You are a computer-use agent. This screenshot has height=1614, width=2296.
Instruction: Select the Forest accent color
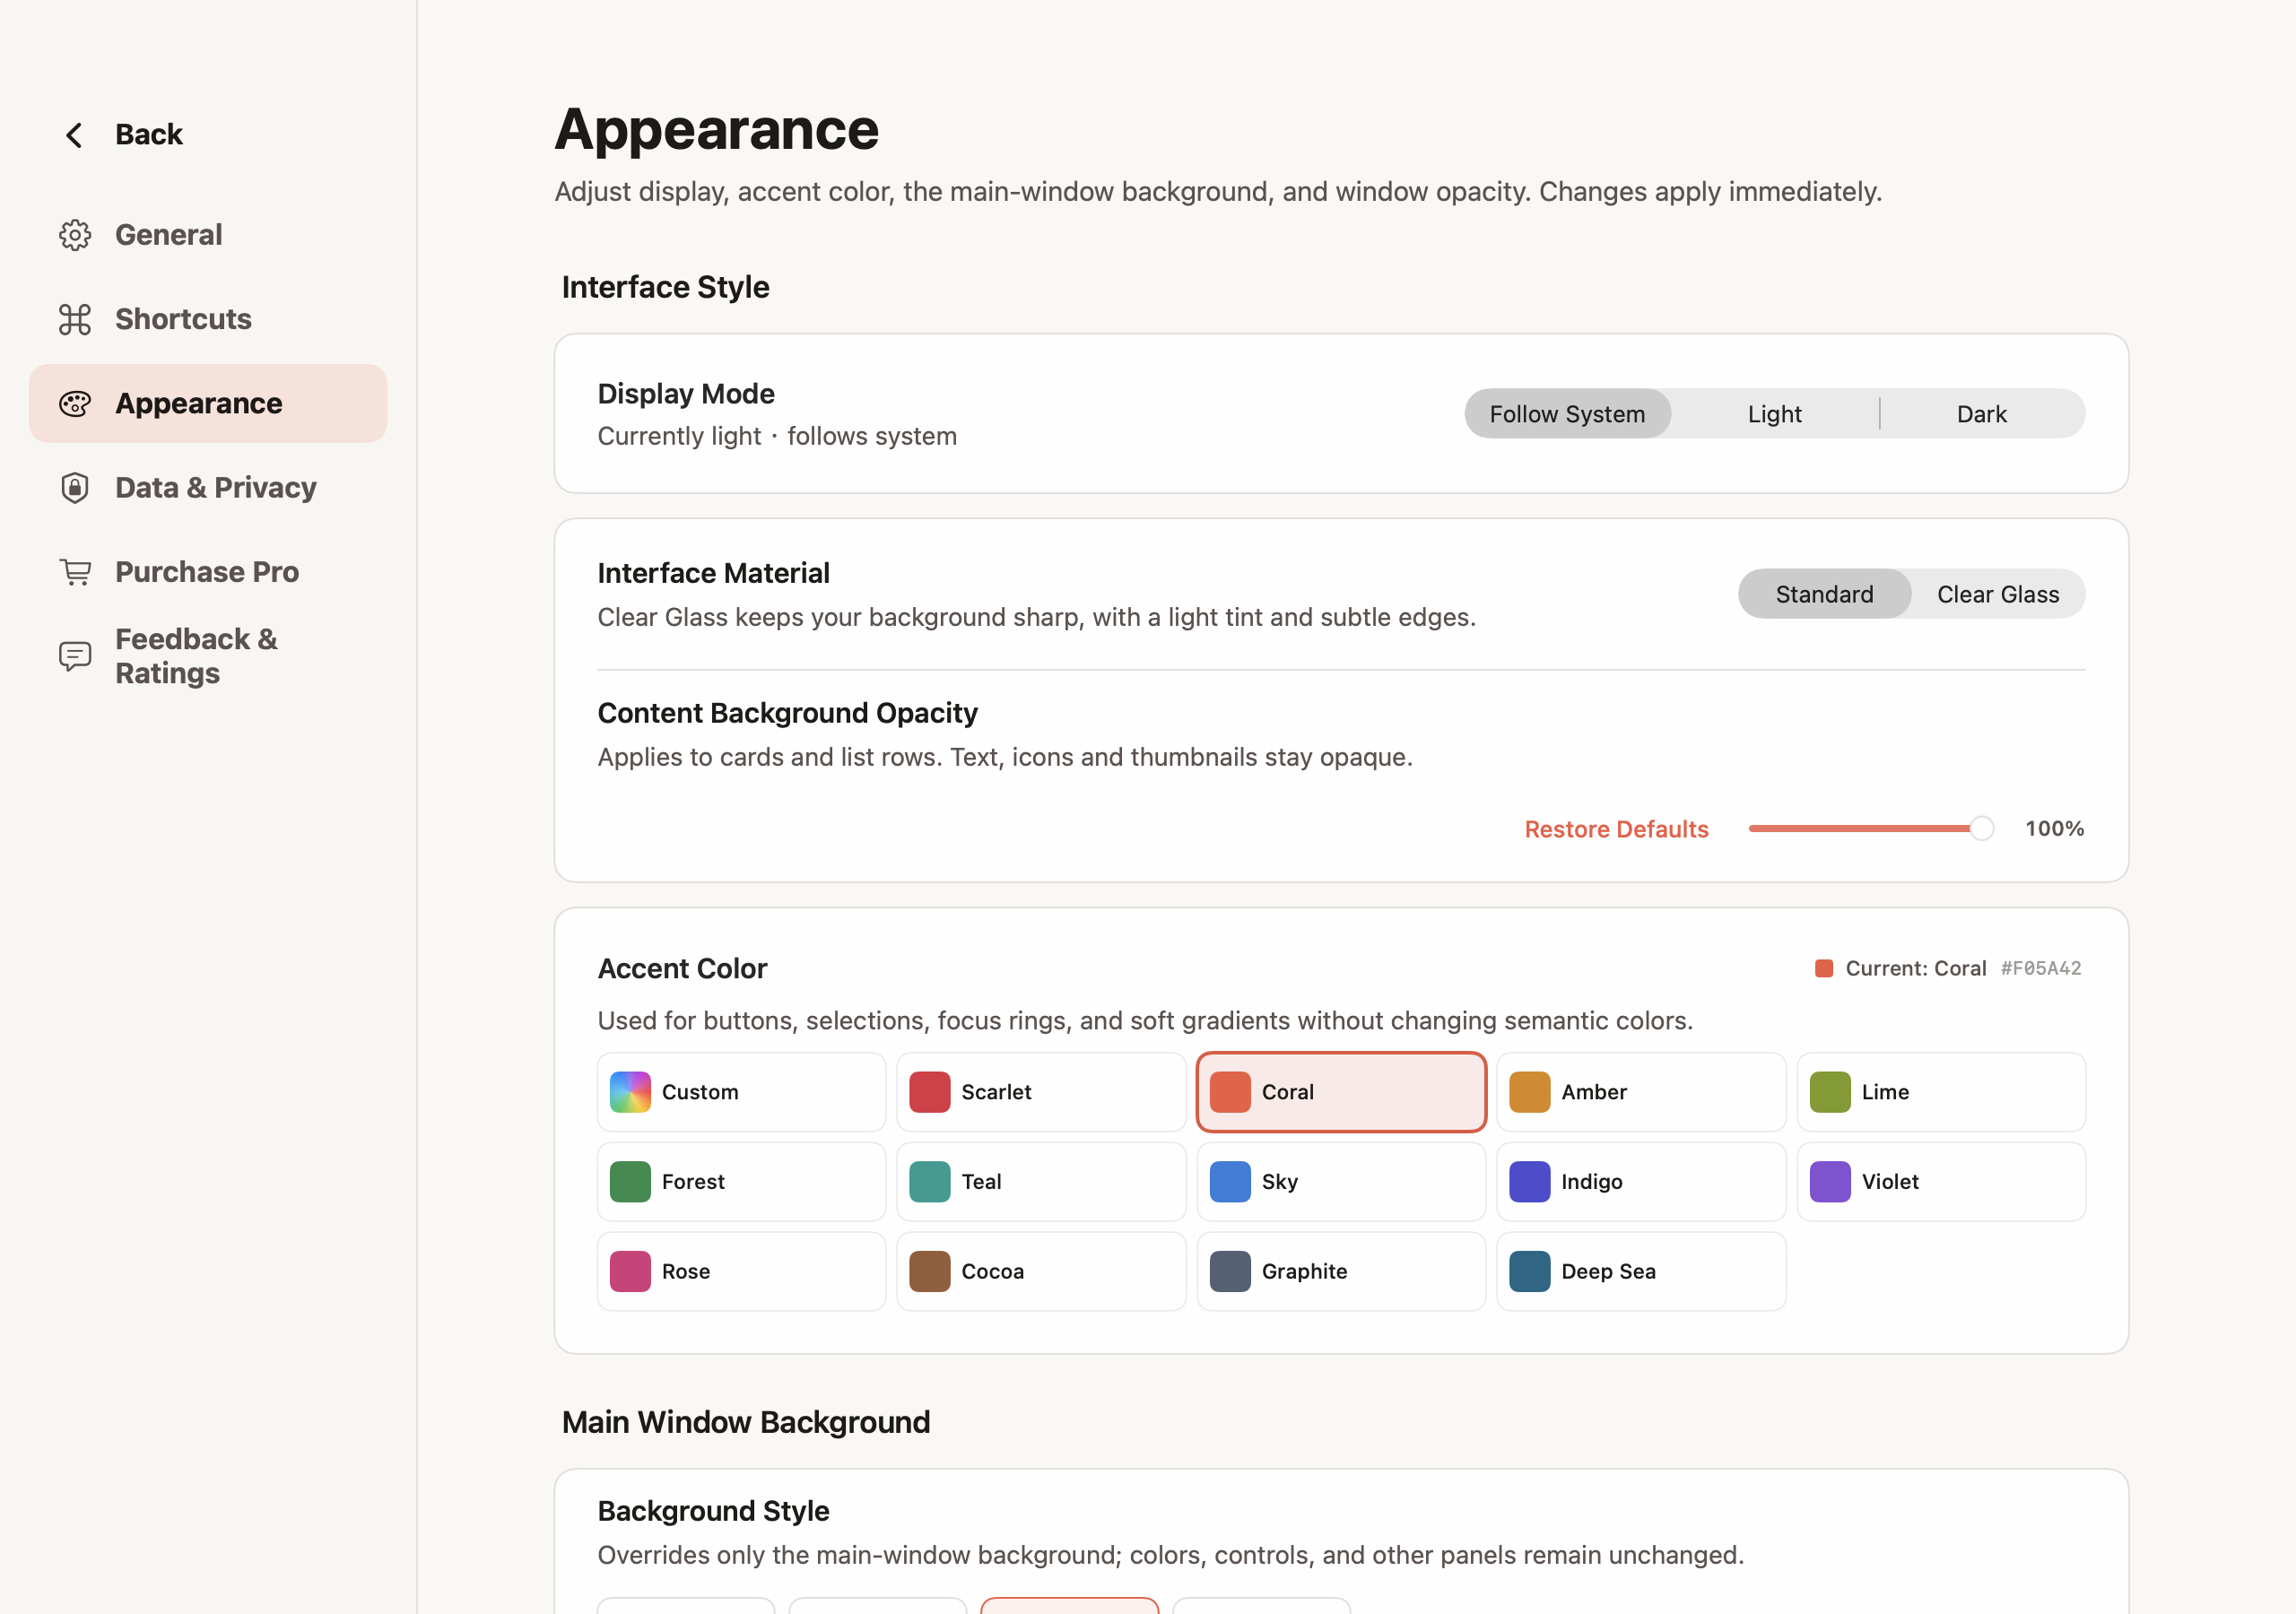tap(741, 1182)
